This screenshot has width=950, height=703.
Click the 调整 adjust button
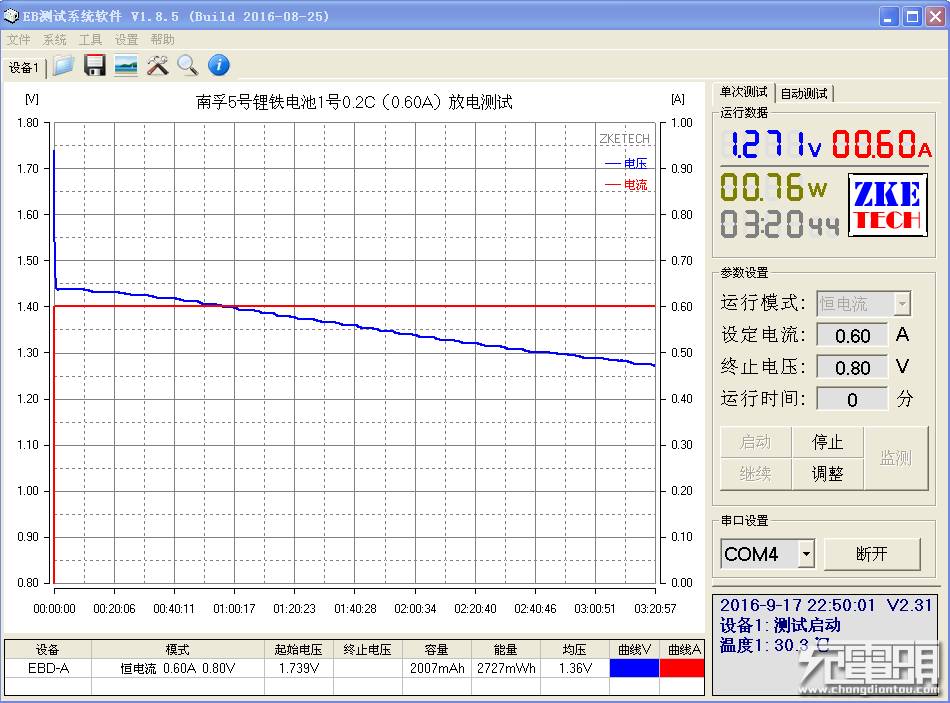pos(828,473)
